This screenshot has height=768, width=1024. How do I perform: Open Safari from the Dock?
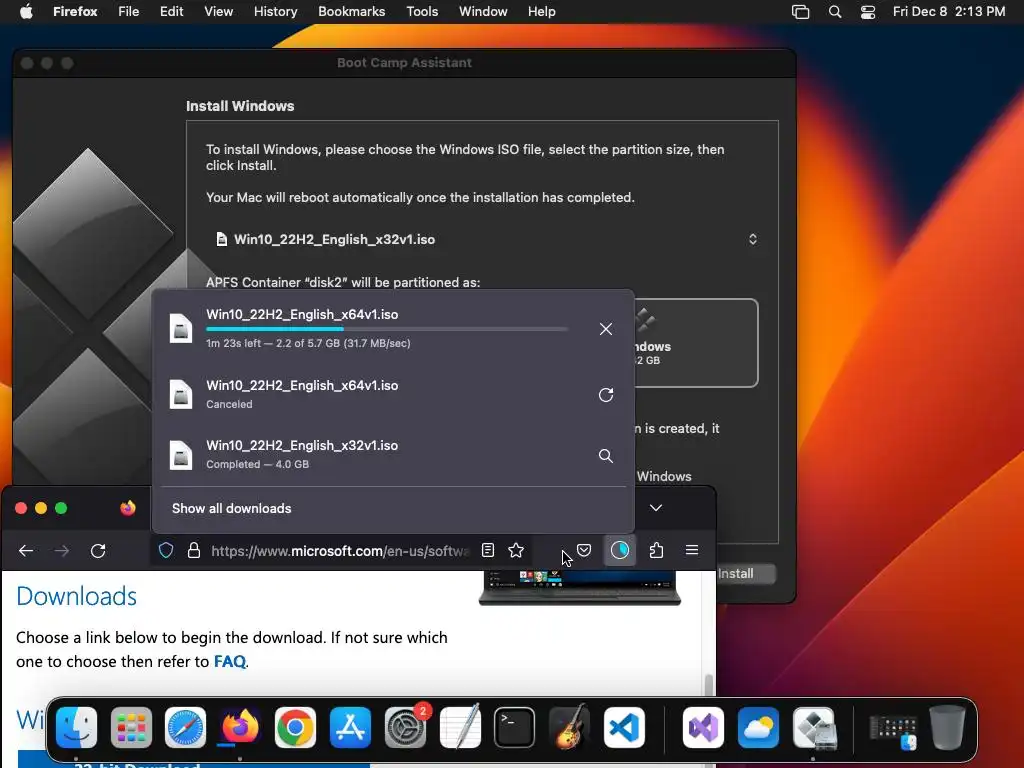185,727
